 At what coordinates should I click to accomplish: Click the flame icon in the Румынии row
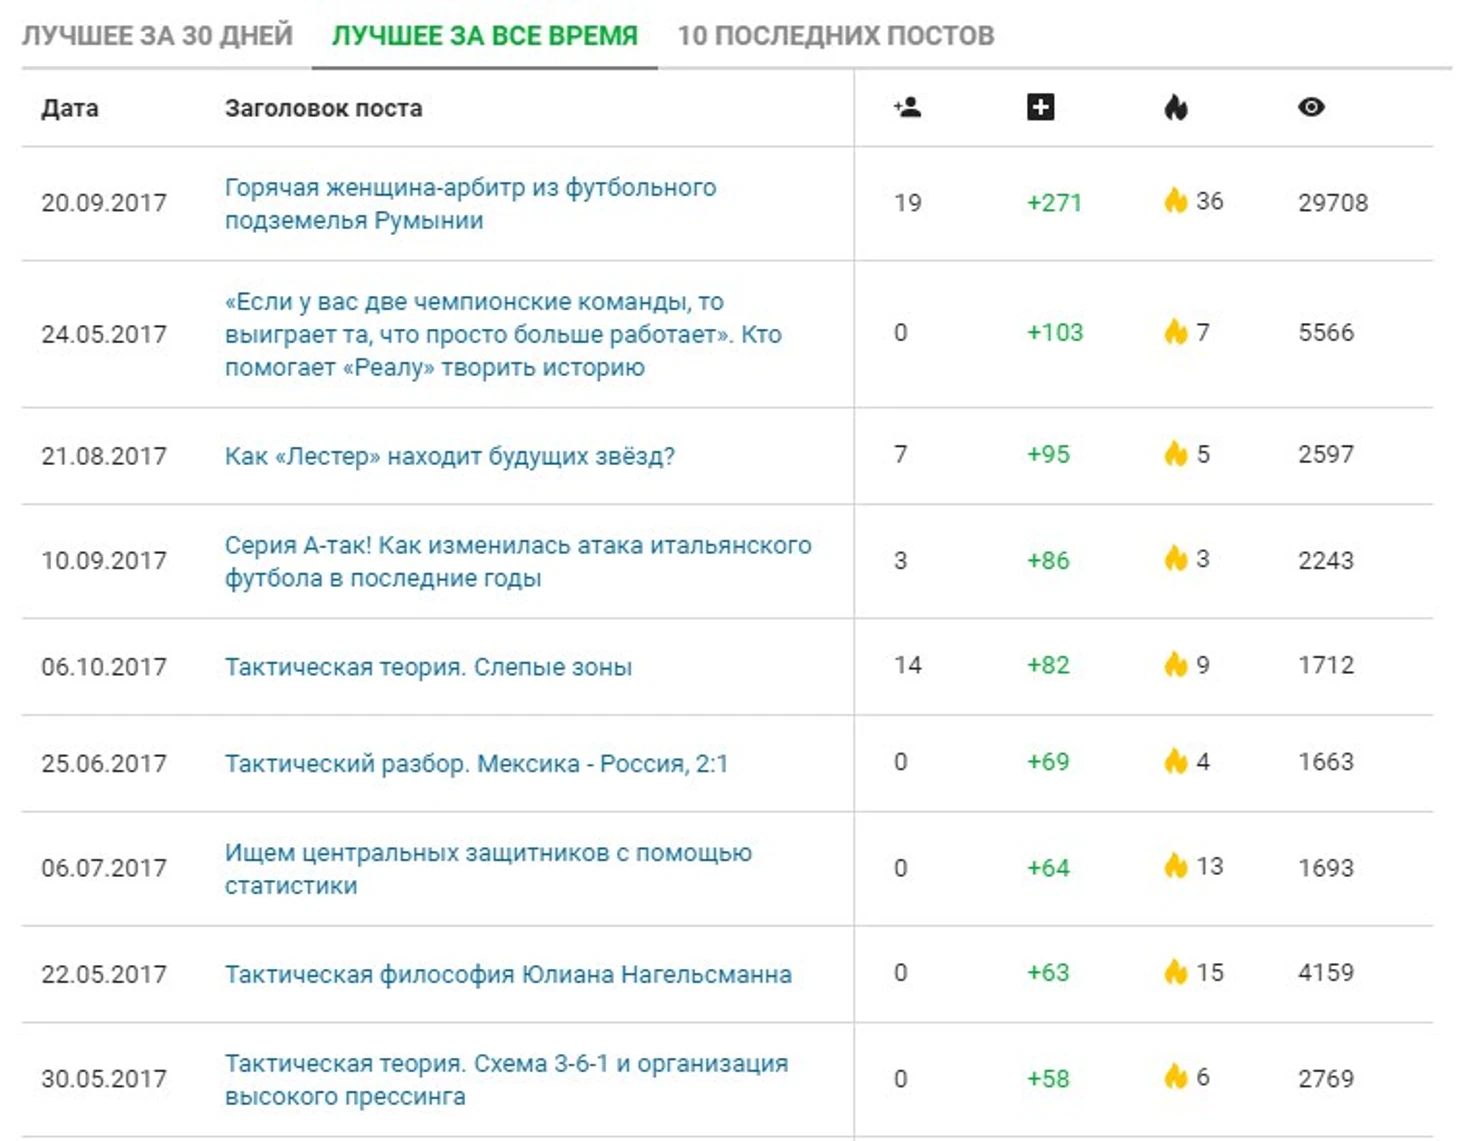(1175, 201)
